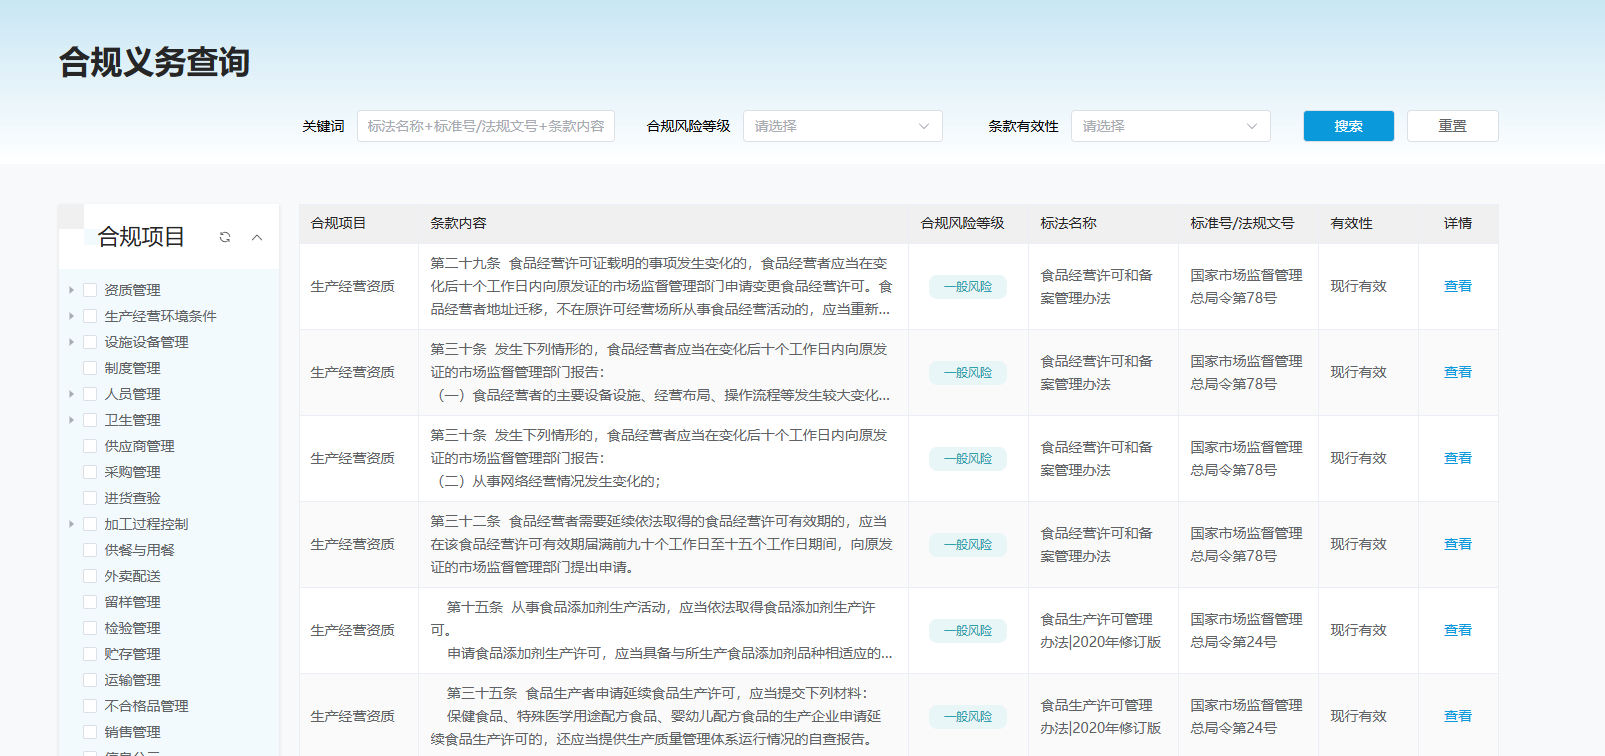Open 查看 link for 第三十二条 row
Image resolution: width=1605 pixels, height=756 pixels.
coord(1457,544)
